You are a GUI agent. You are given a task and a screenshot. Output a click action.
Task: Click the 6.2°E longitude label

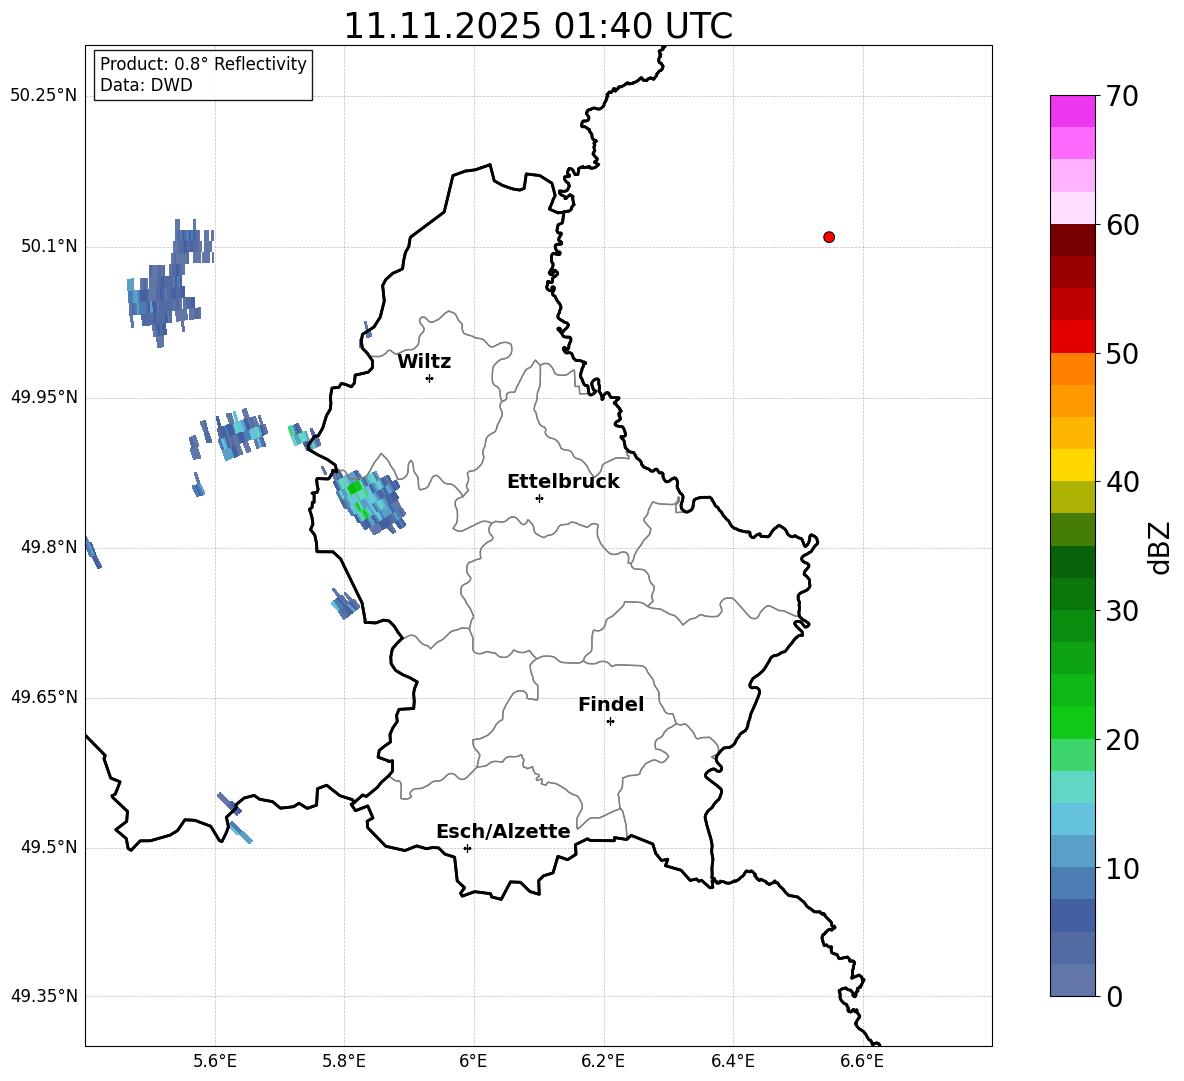pos(603,1061)
